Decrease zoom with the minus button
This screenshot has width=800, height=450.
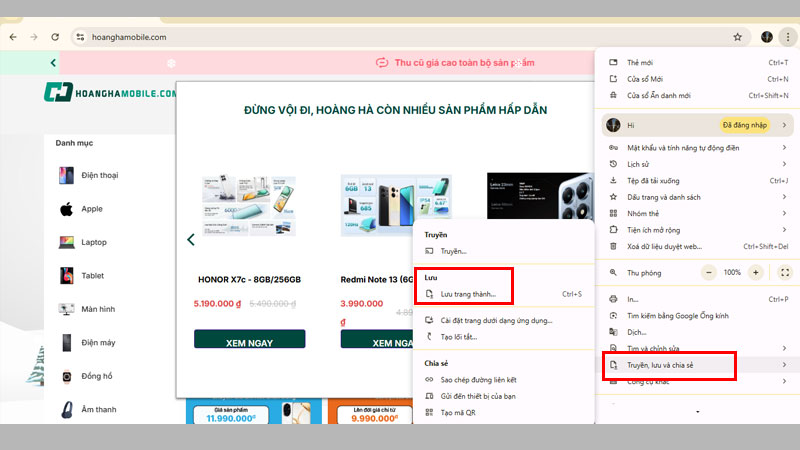[709, 272]
